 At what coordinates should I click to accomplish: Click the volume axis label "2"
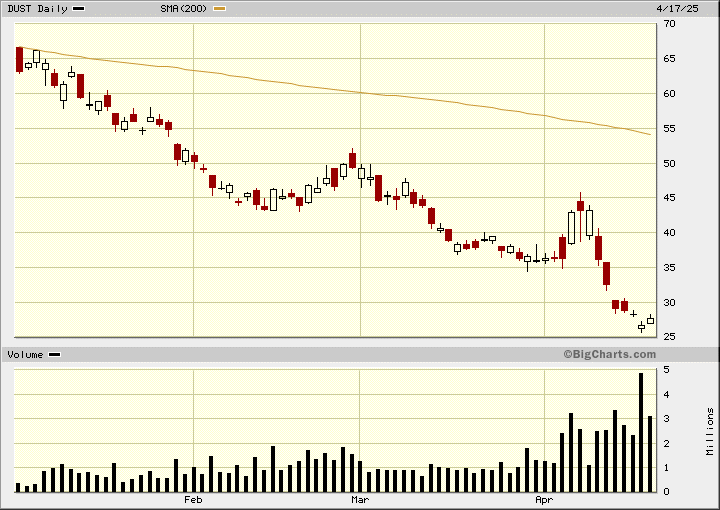click(x=666, y=443)
